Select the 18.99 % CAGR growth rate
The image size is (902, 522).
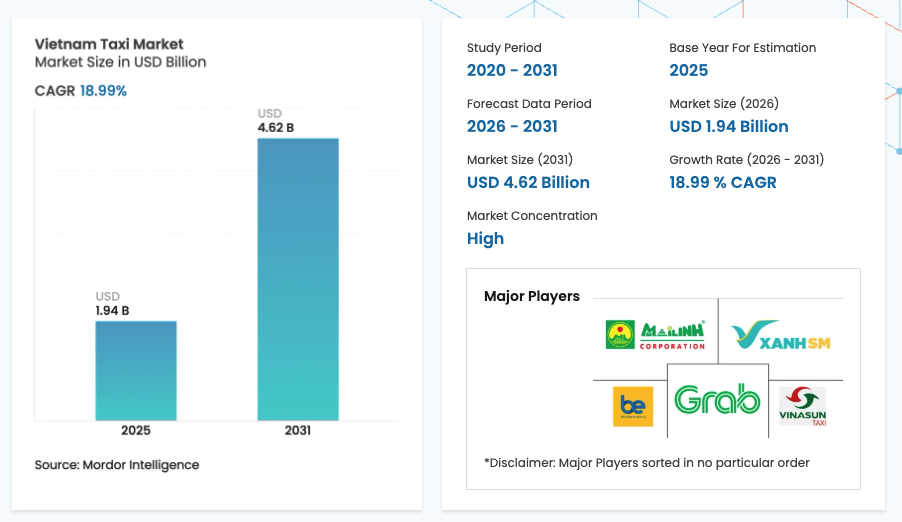722,182
